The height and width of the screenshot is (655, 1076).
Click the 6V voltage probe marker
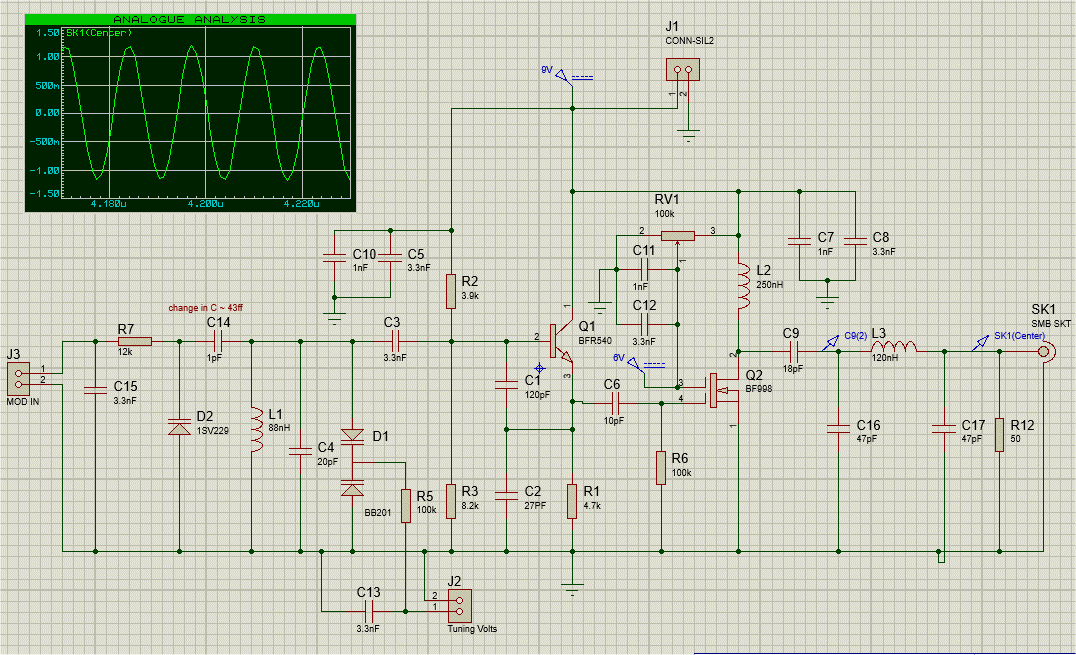(x=638, y=363)
